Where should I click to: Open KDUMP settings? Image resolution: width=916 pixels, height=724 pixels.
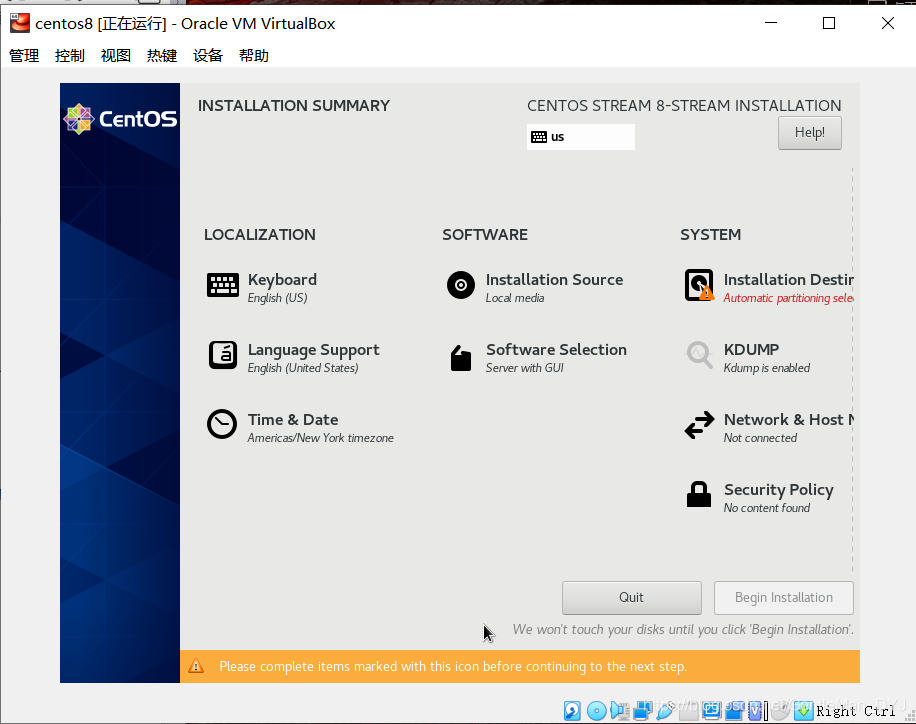coord(748,357)
